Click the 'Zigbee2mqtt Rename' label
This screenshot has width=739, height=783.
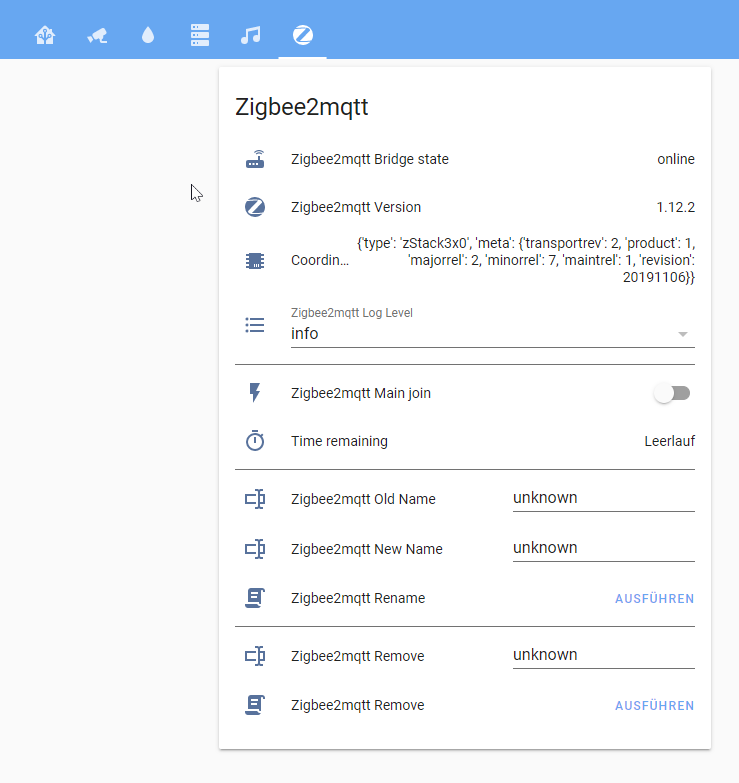pos(358,598)
